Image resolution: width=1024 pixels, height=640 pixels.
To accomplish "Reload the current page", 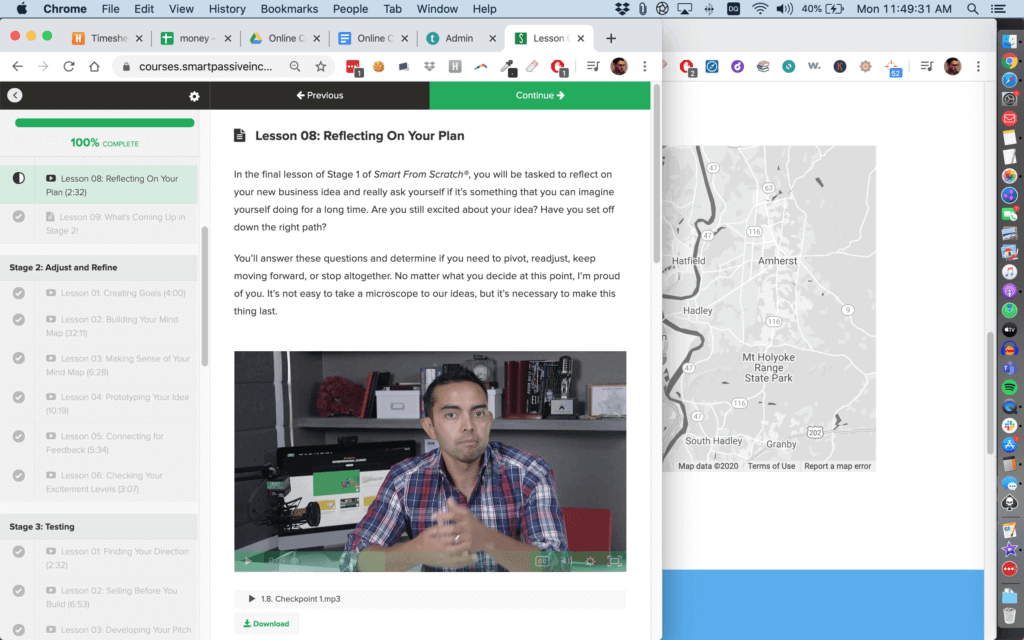I will [x=69, y=67].
